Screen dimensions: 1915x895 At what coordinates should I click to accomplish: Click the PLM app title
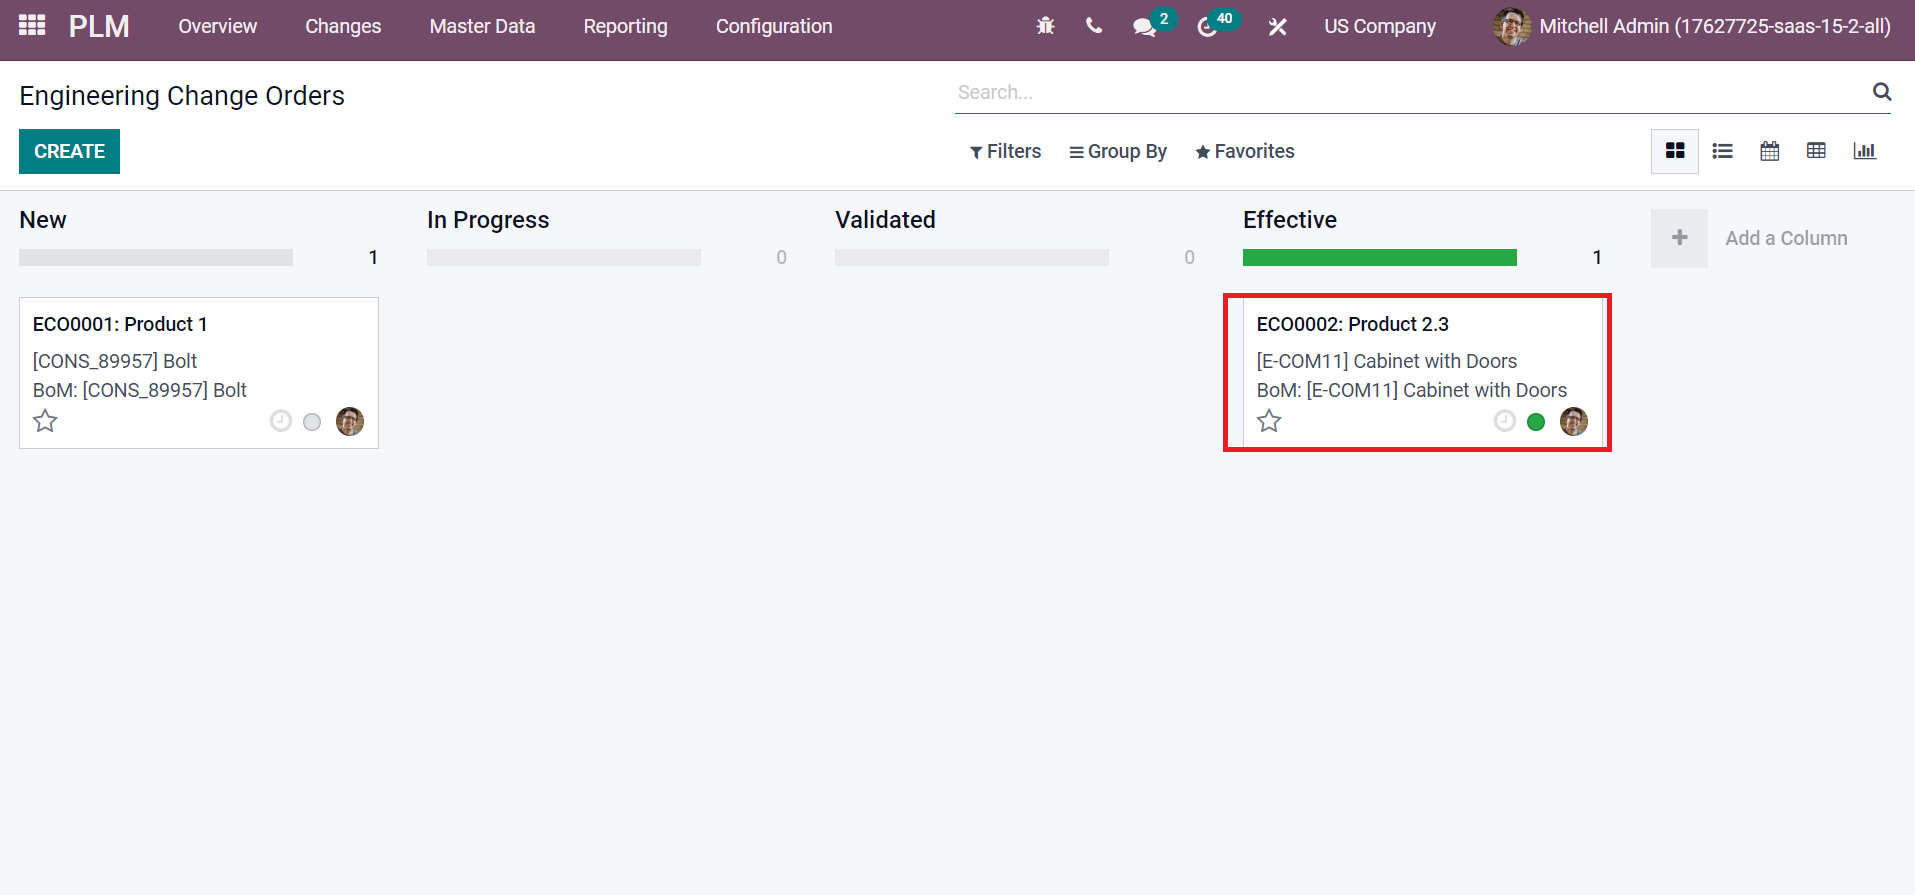pos(99,26)
